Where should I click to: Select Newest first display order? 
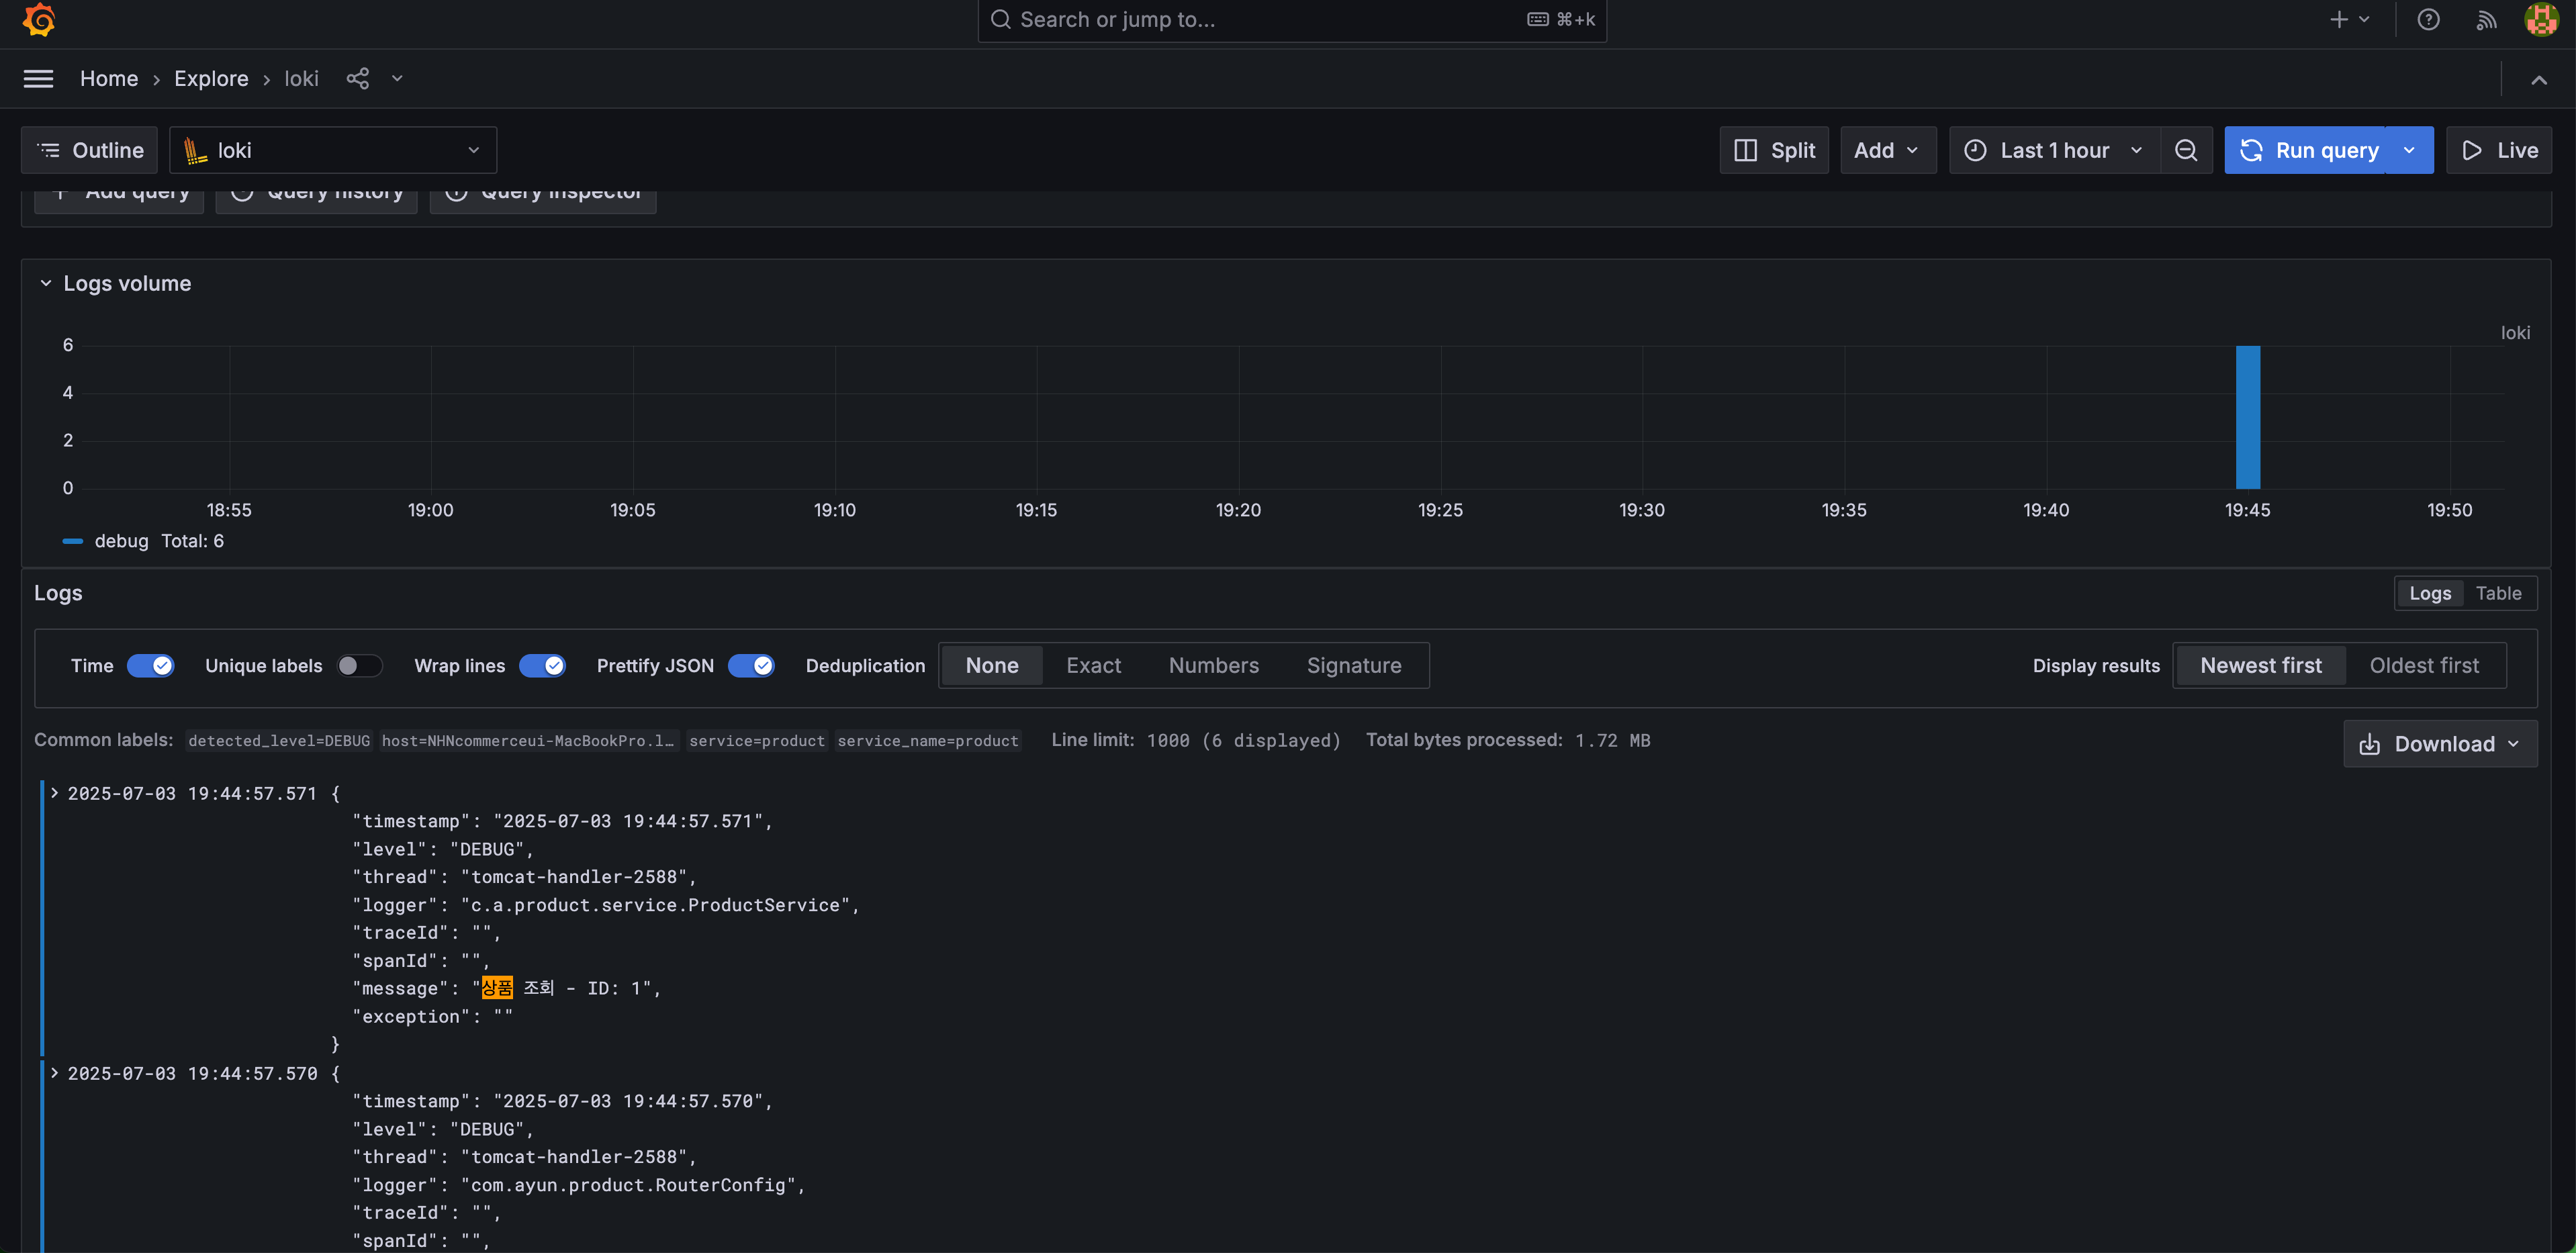click(x=2260, y=665)
